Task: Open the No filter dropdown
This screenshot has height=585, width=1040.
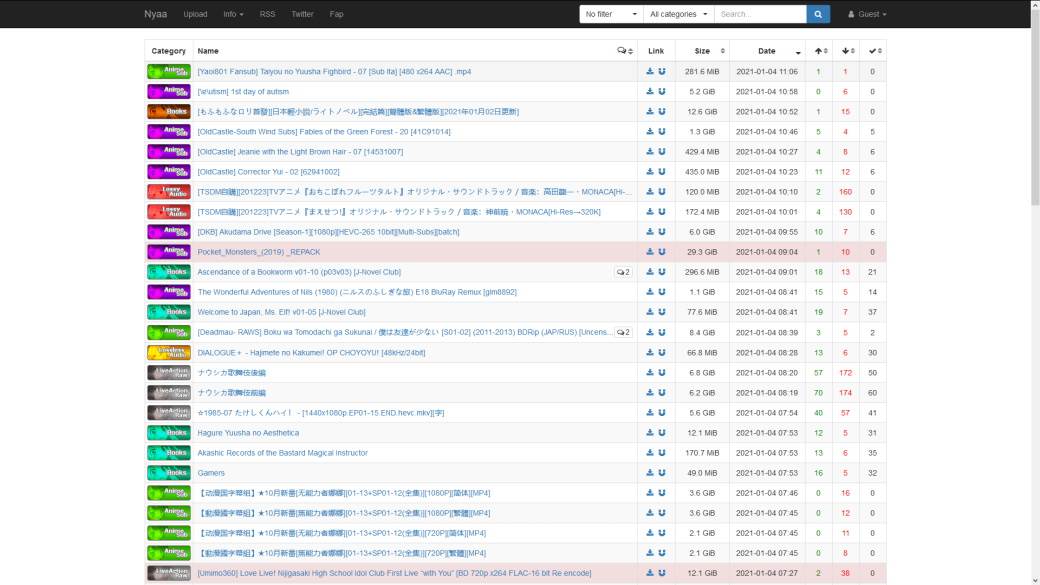Action: (x=610, y=14)
